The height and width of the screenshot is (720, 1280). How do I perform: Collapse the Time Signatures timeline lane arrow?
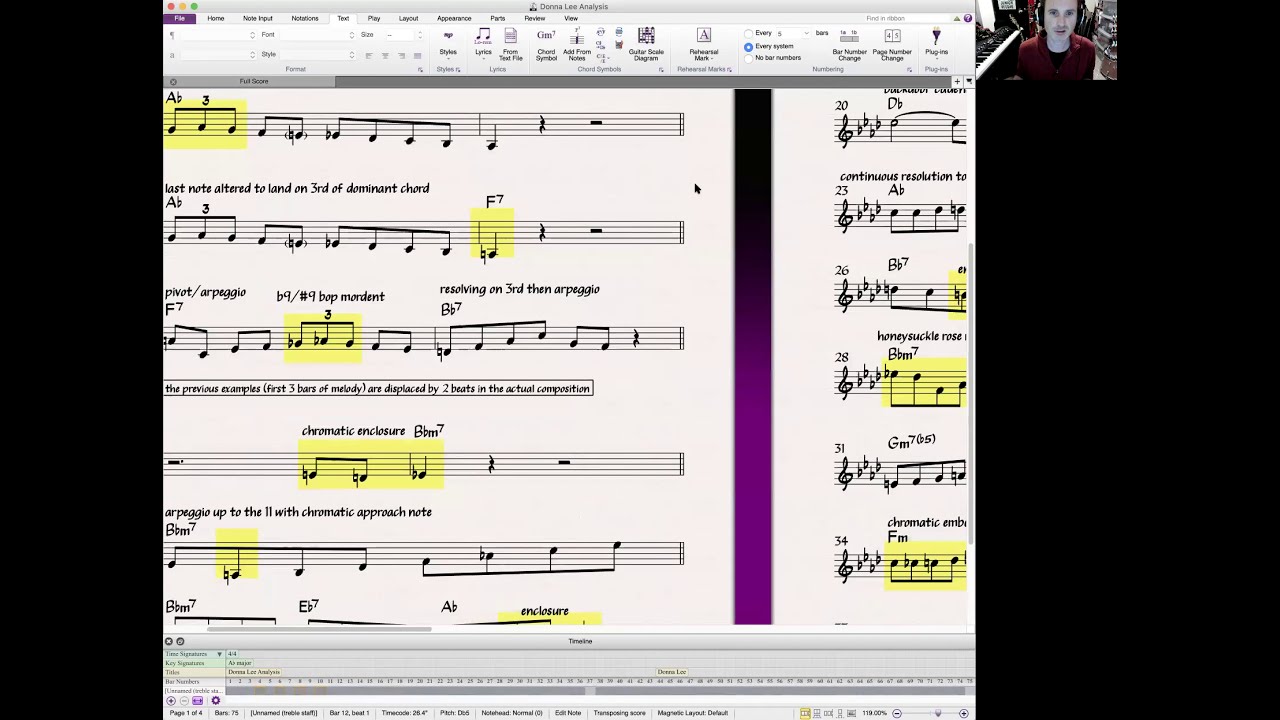click(219, 654)
